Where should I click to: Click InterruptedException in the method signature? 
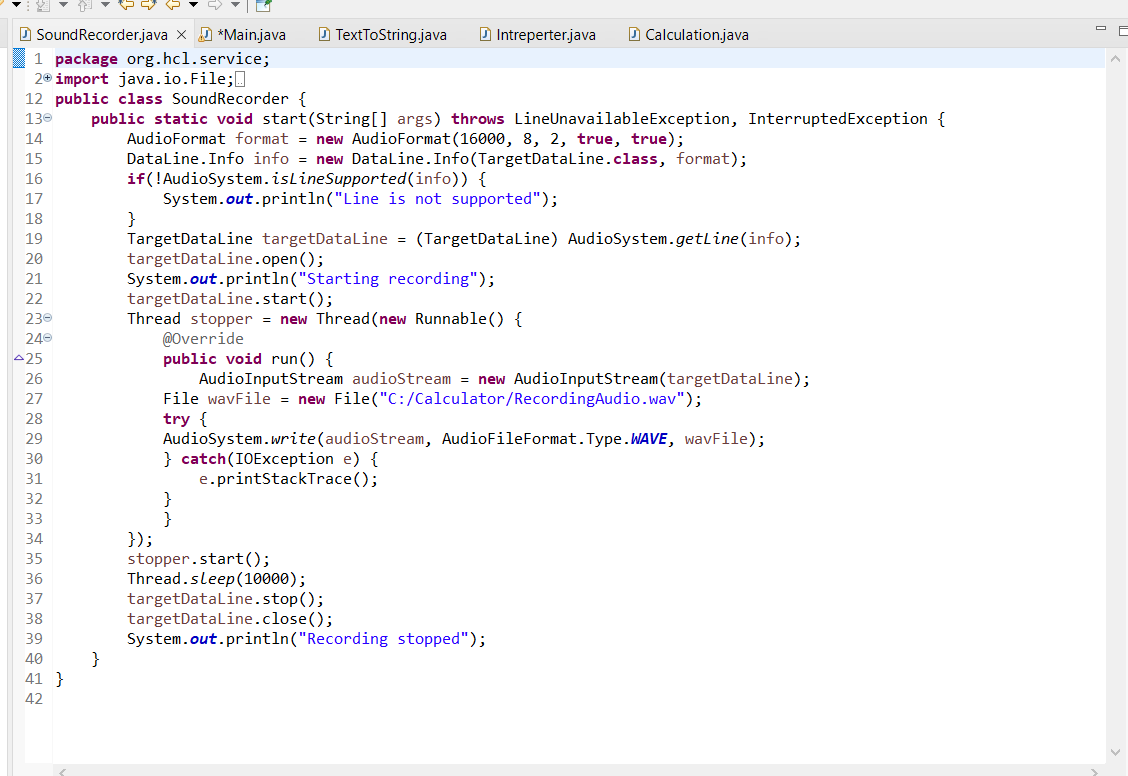(838, 119)
